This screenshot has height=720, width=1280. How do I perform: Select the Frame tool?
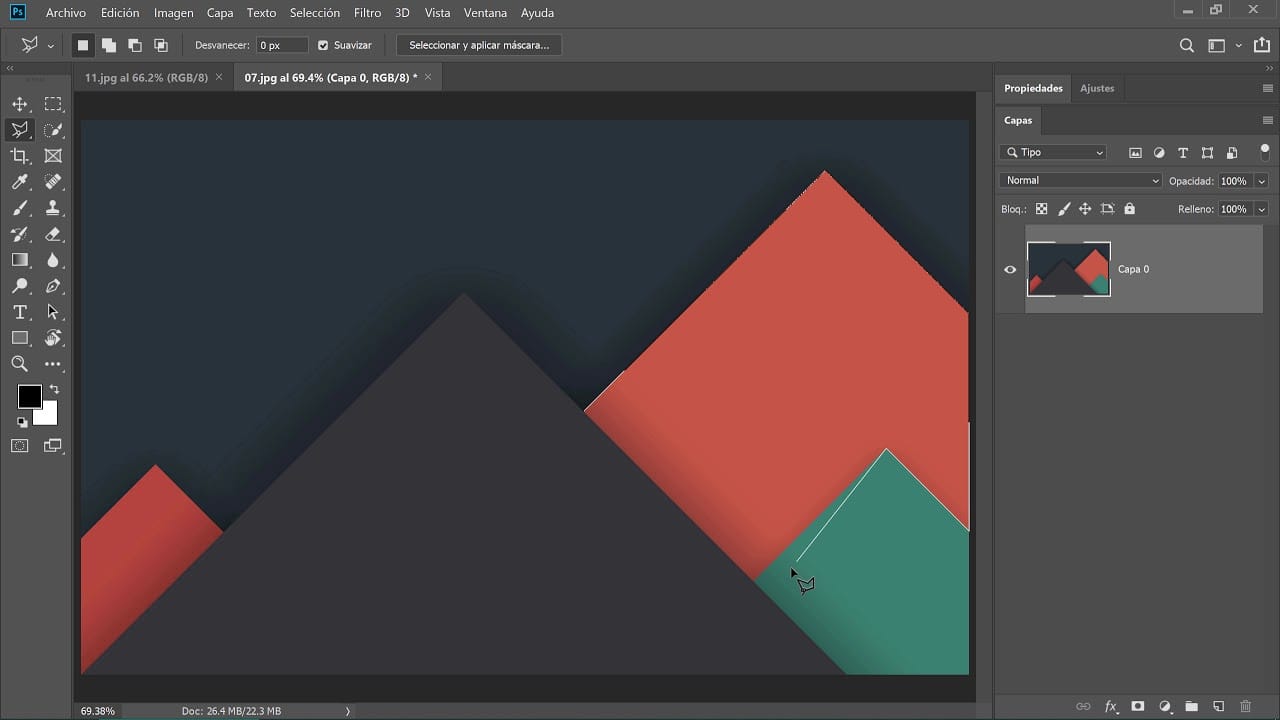coord(53,156)
